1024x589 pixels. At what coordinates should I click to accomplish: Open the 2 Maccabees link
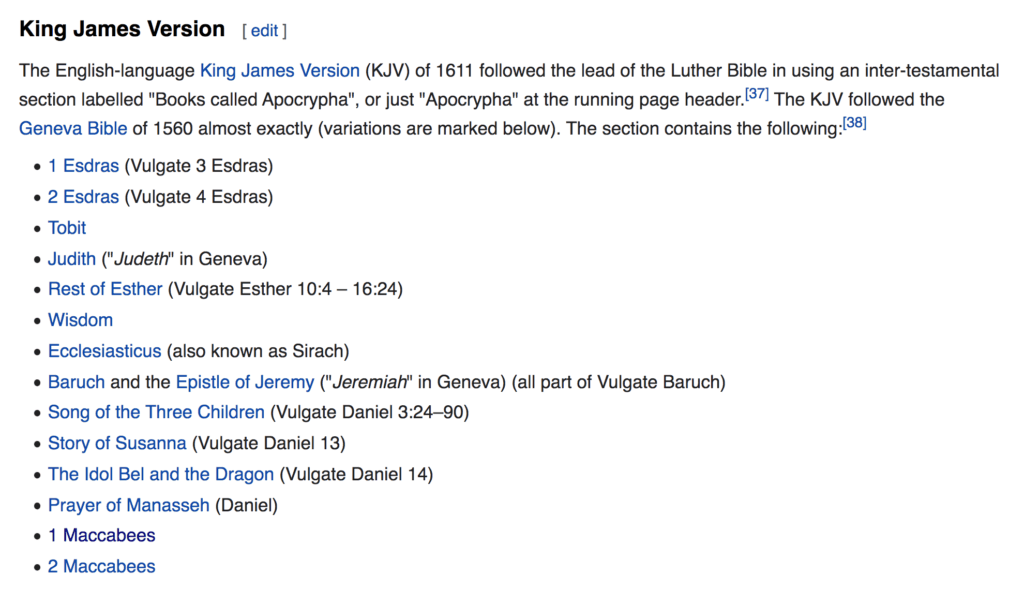click(x=102, y=566)
